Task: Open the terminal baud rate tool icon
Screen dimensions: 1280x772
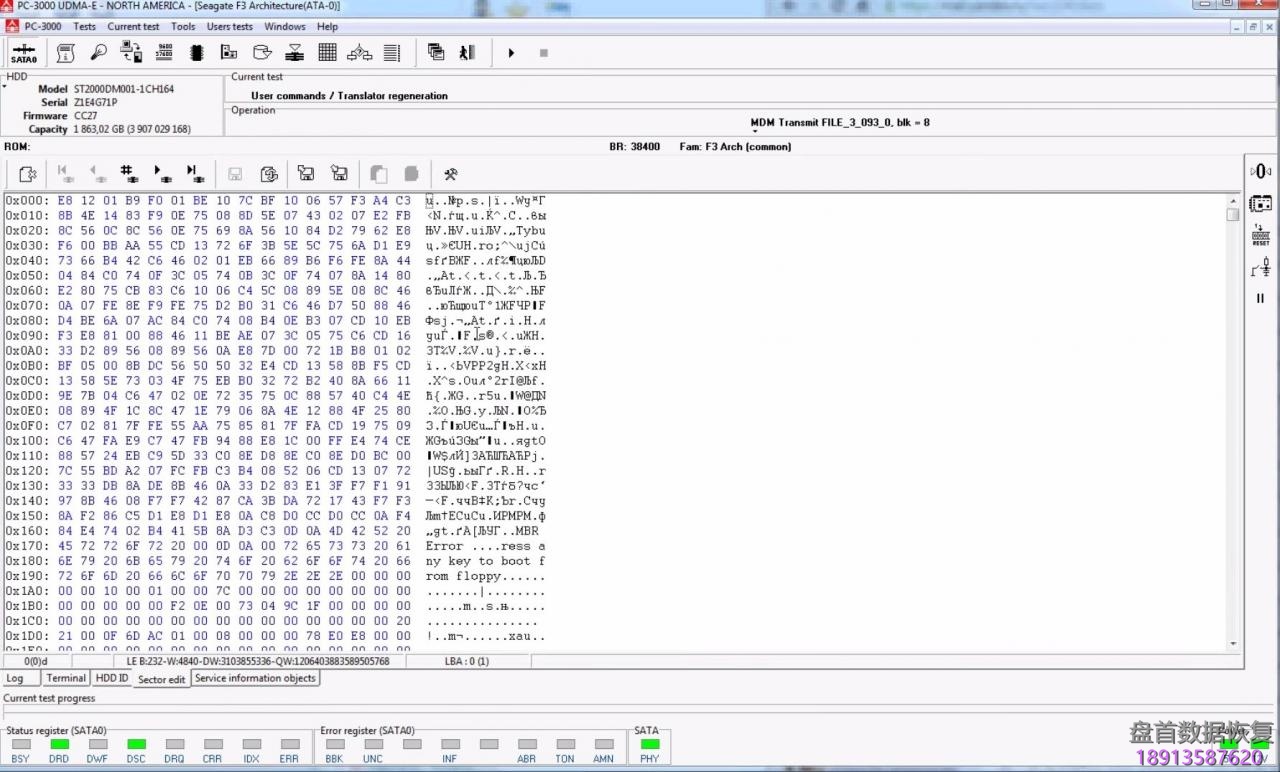Action: tap(164, 52)
